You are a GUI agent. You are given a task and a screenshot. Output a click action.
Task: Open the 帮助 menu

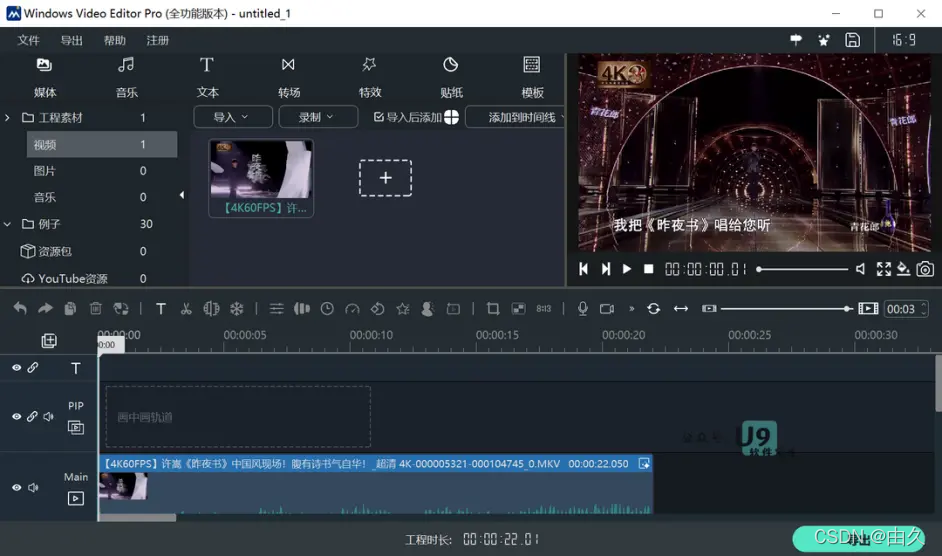coord(115,40)
